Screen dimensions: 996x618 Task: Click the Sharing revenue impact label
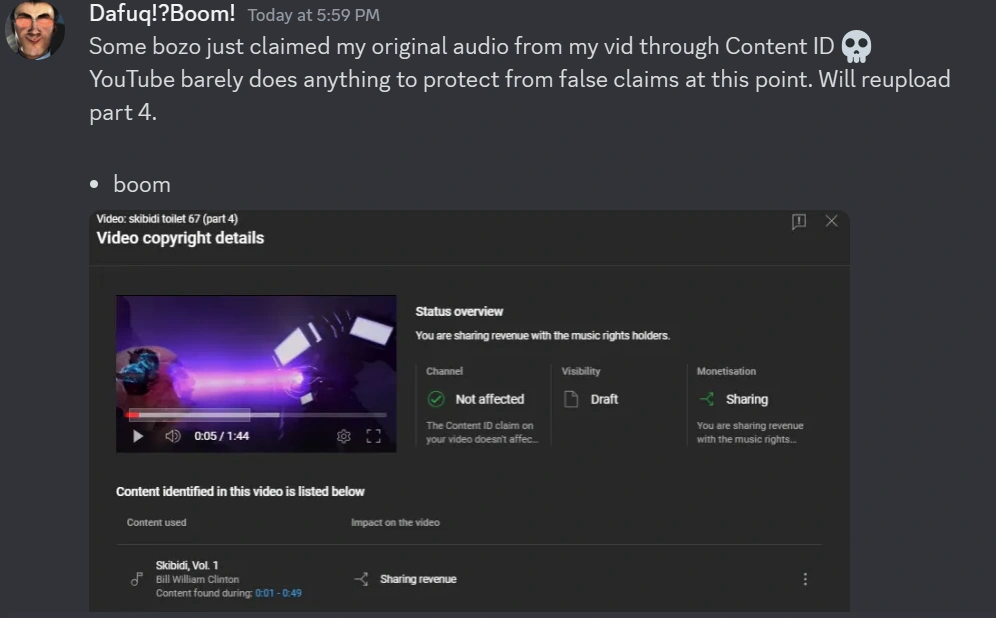point(418,579)
